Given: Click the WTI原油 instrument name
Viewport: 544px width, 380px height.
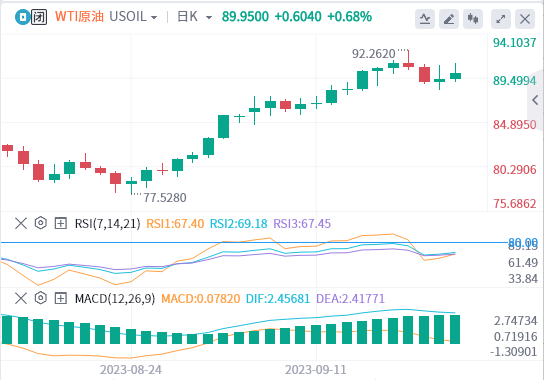Looking at the screenshot, I should click(79, 17).
